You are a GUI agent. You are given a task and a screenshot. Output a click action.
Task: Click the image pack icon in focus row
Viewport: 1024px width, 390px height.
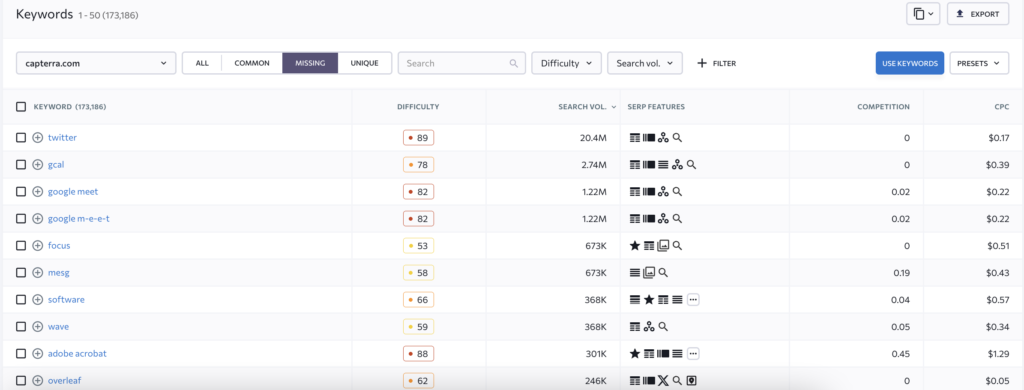point(664,246)
